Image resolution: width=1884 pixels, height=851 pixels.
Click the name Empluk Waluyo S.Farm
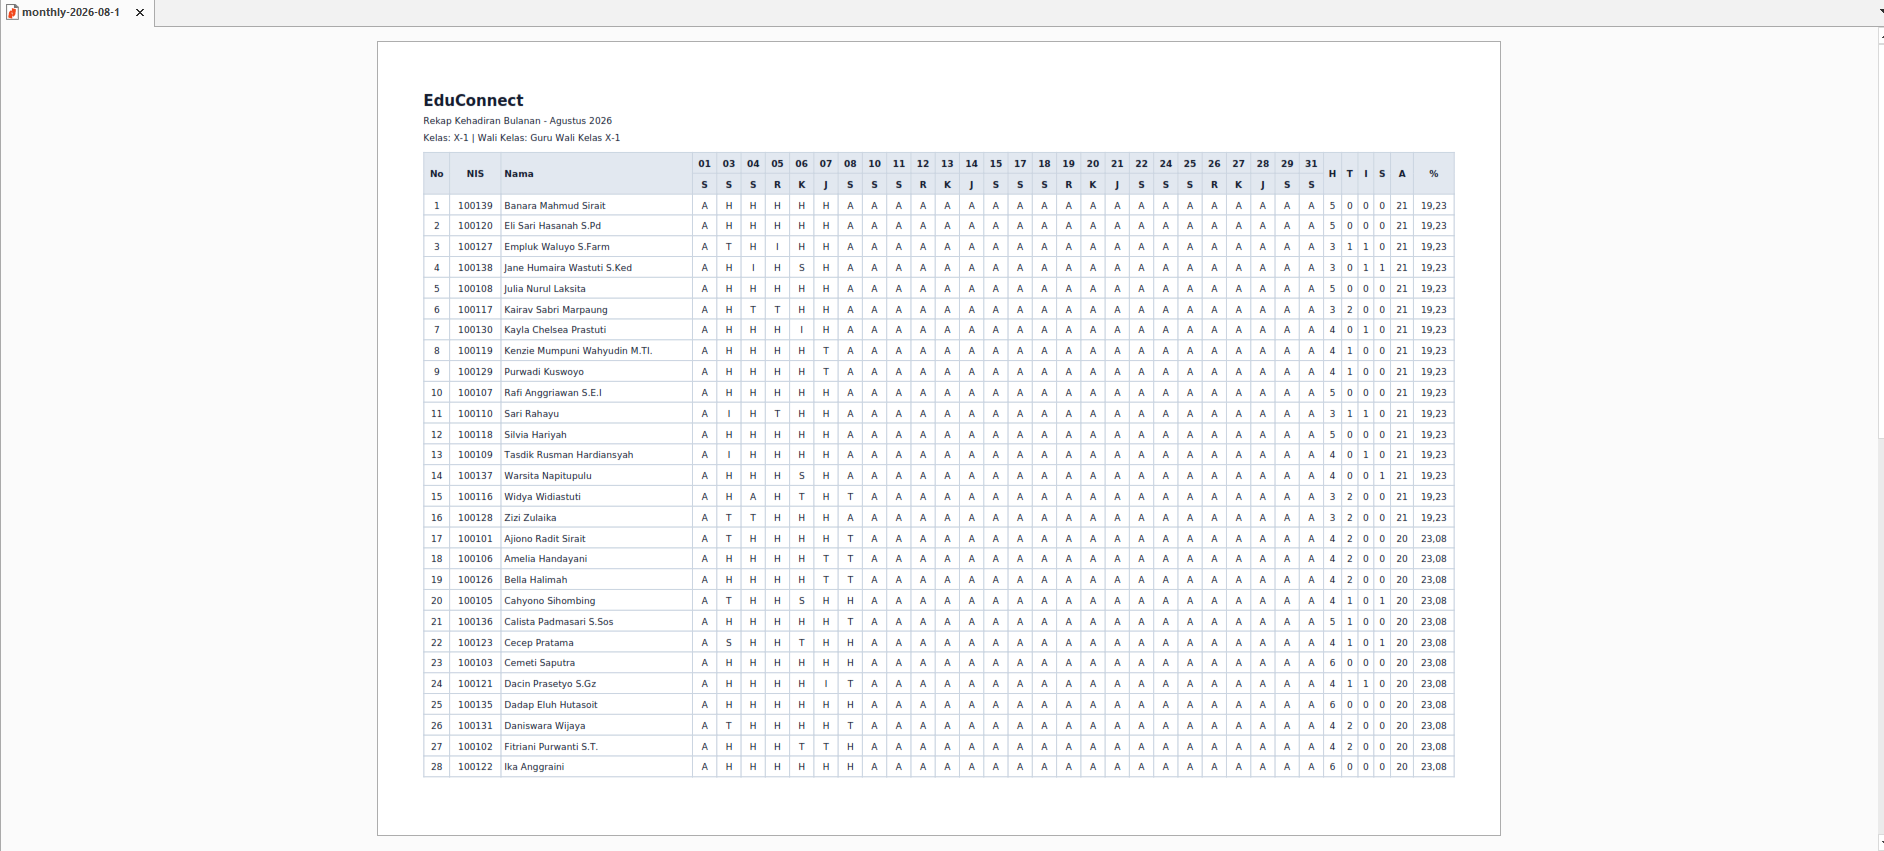click(556, 247)
